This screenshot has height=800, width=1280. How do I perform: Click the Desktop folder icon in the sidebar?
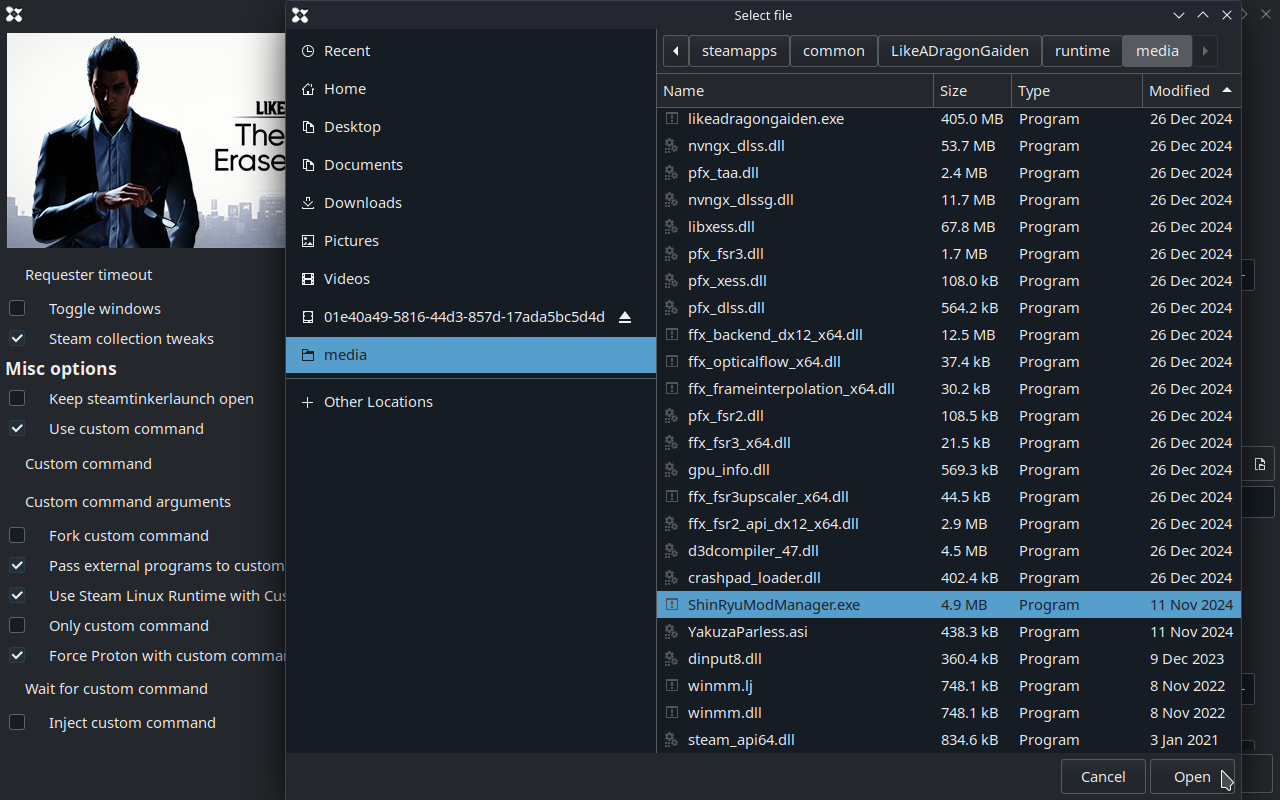click(308, 127)
